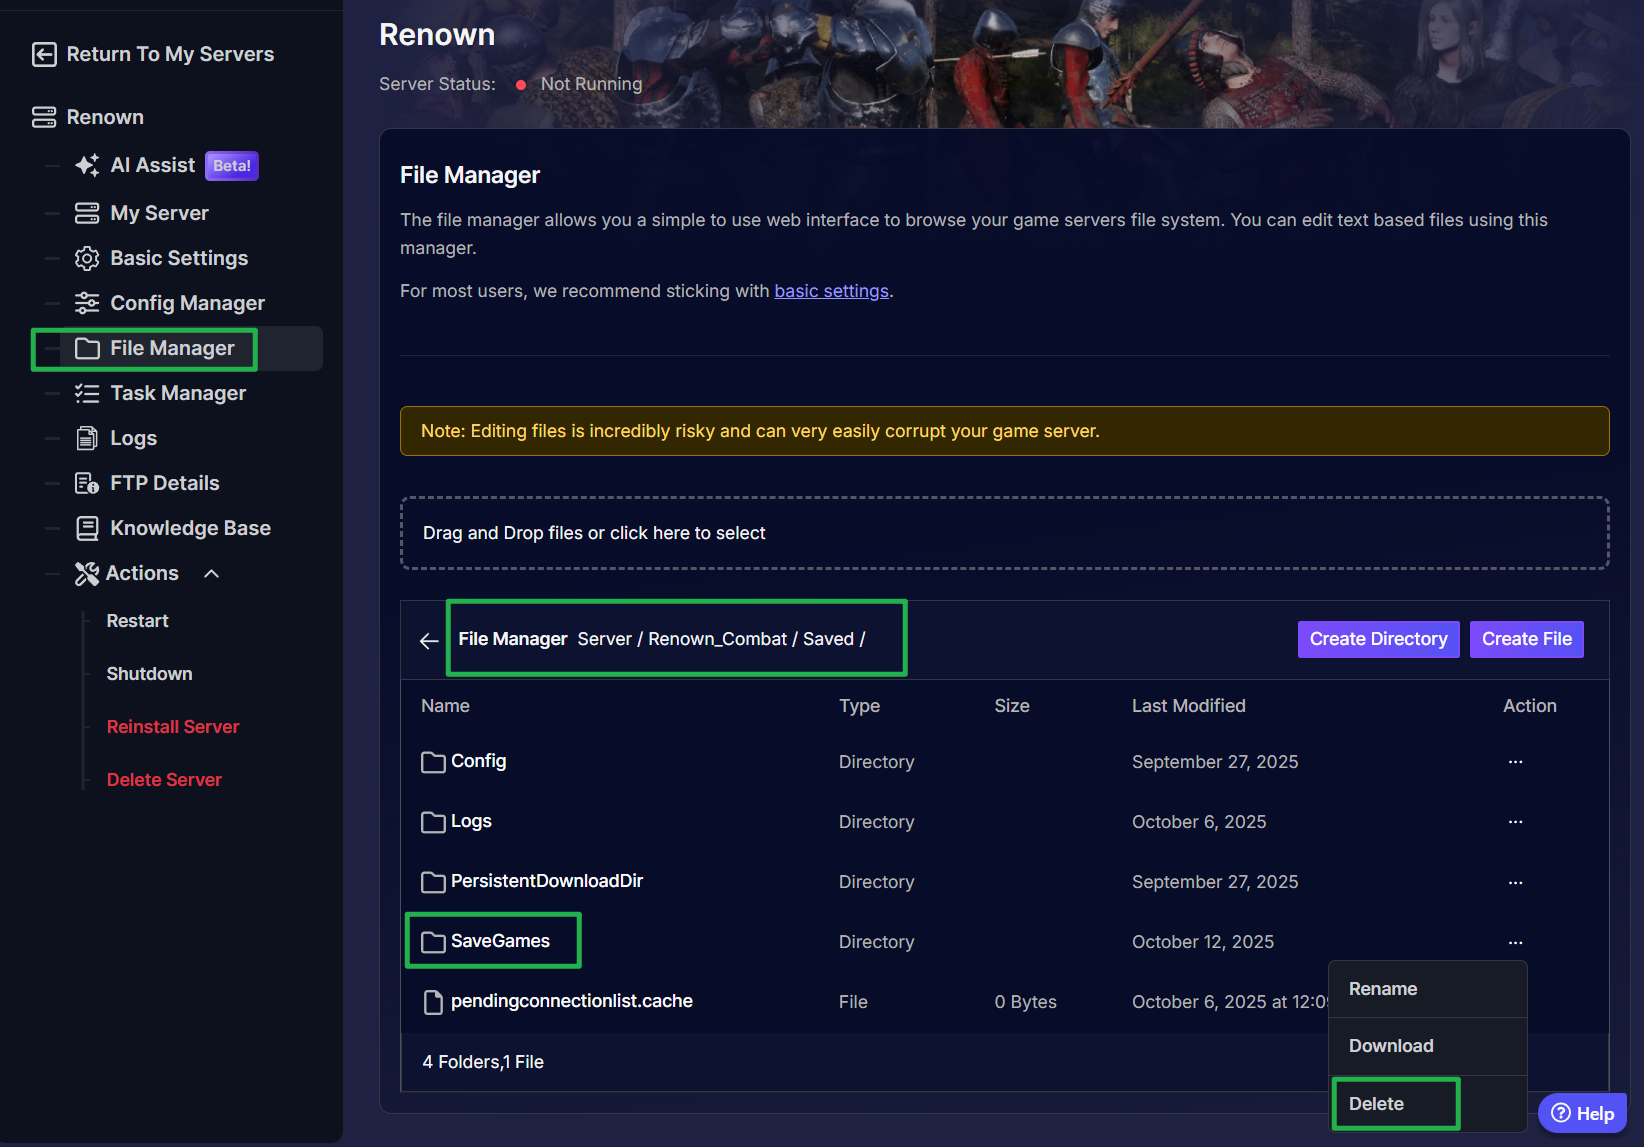This screenshot has width=1644, height=1147.
Task: Collapse the Actions section chevron
Action: 211,573
